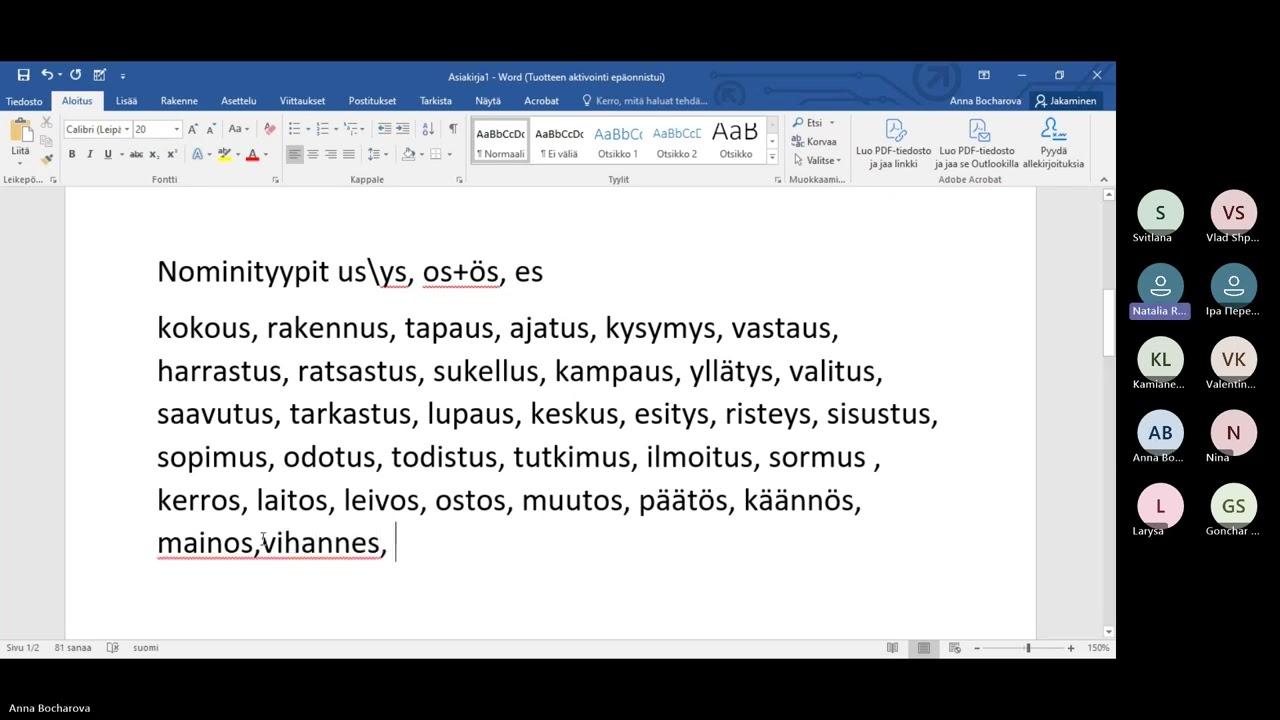Increase font size with the larger A icon

coord(193,129)
